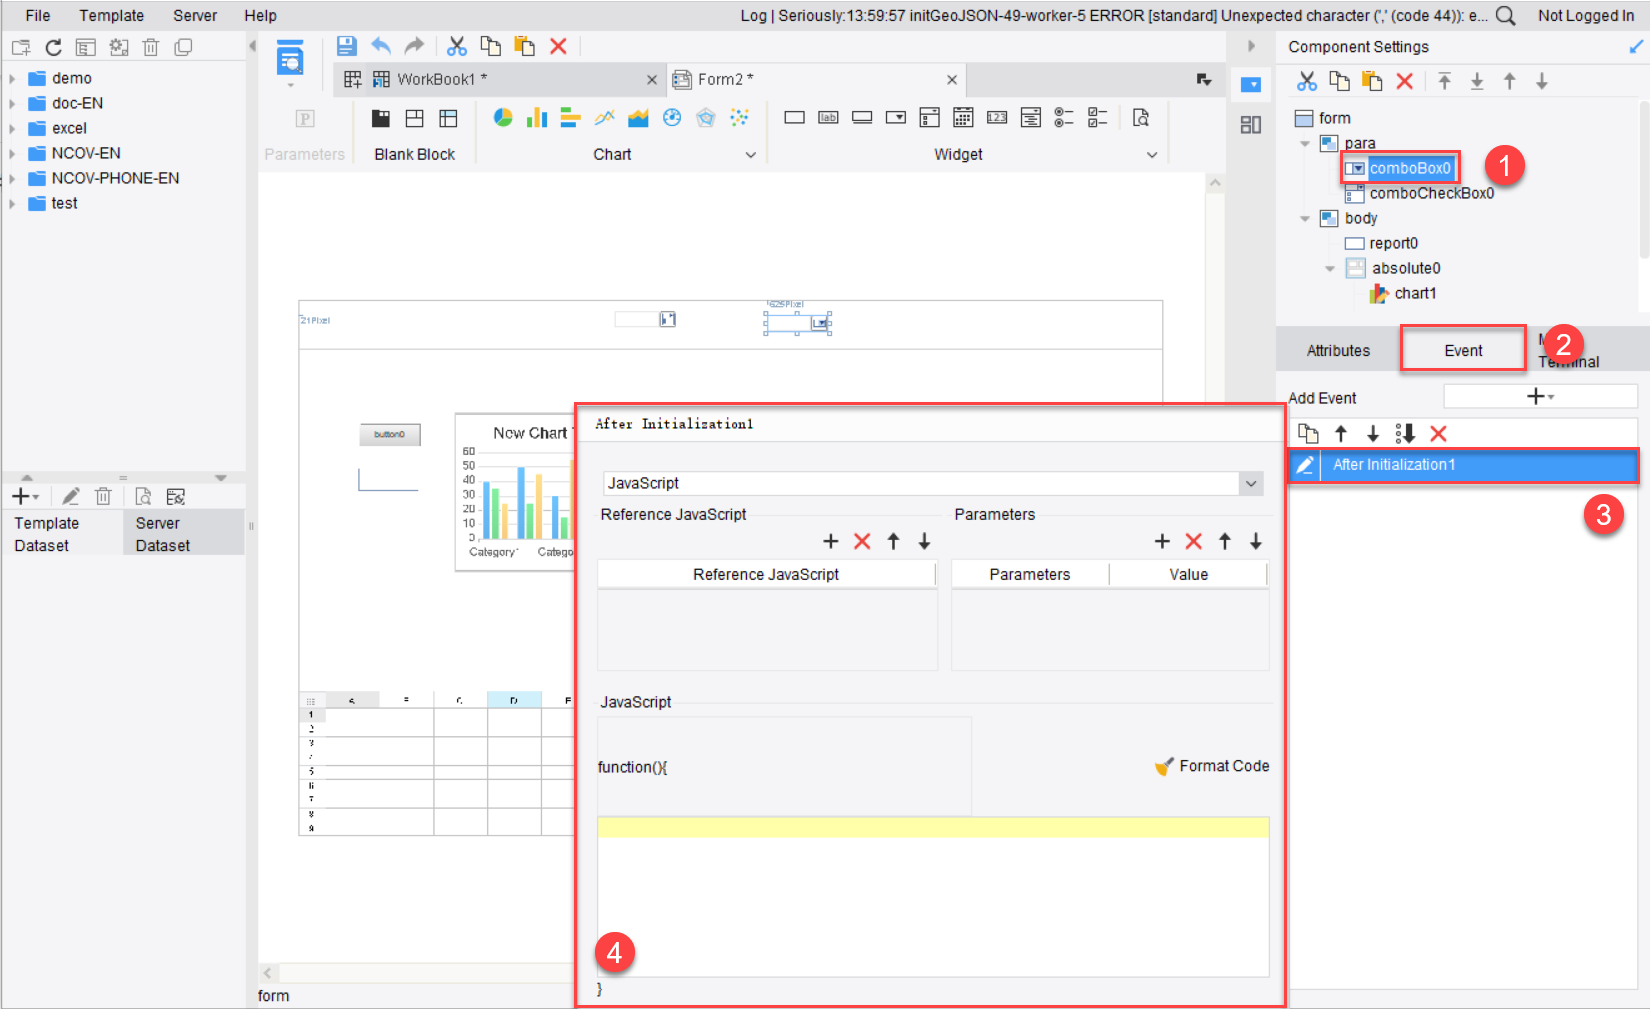Expand the NCOV-EN folder
Viewport: 1650px width, 1009px height.
pyautogui.click(x=12, y=153)
